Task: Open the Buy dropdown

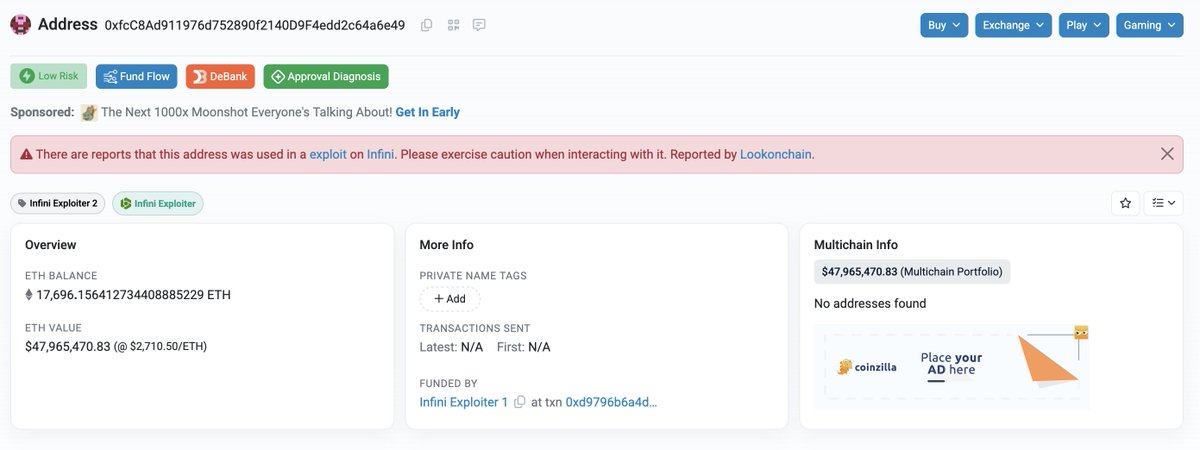Action: [x=944, y=25]
